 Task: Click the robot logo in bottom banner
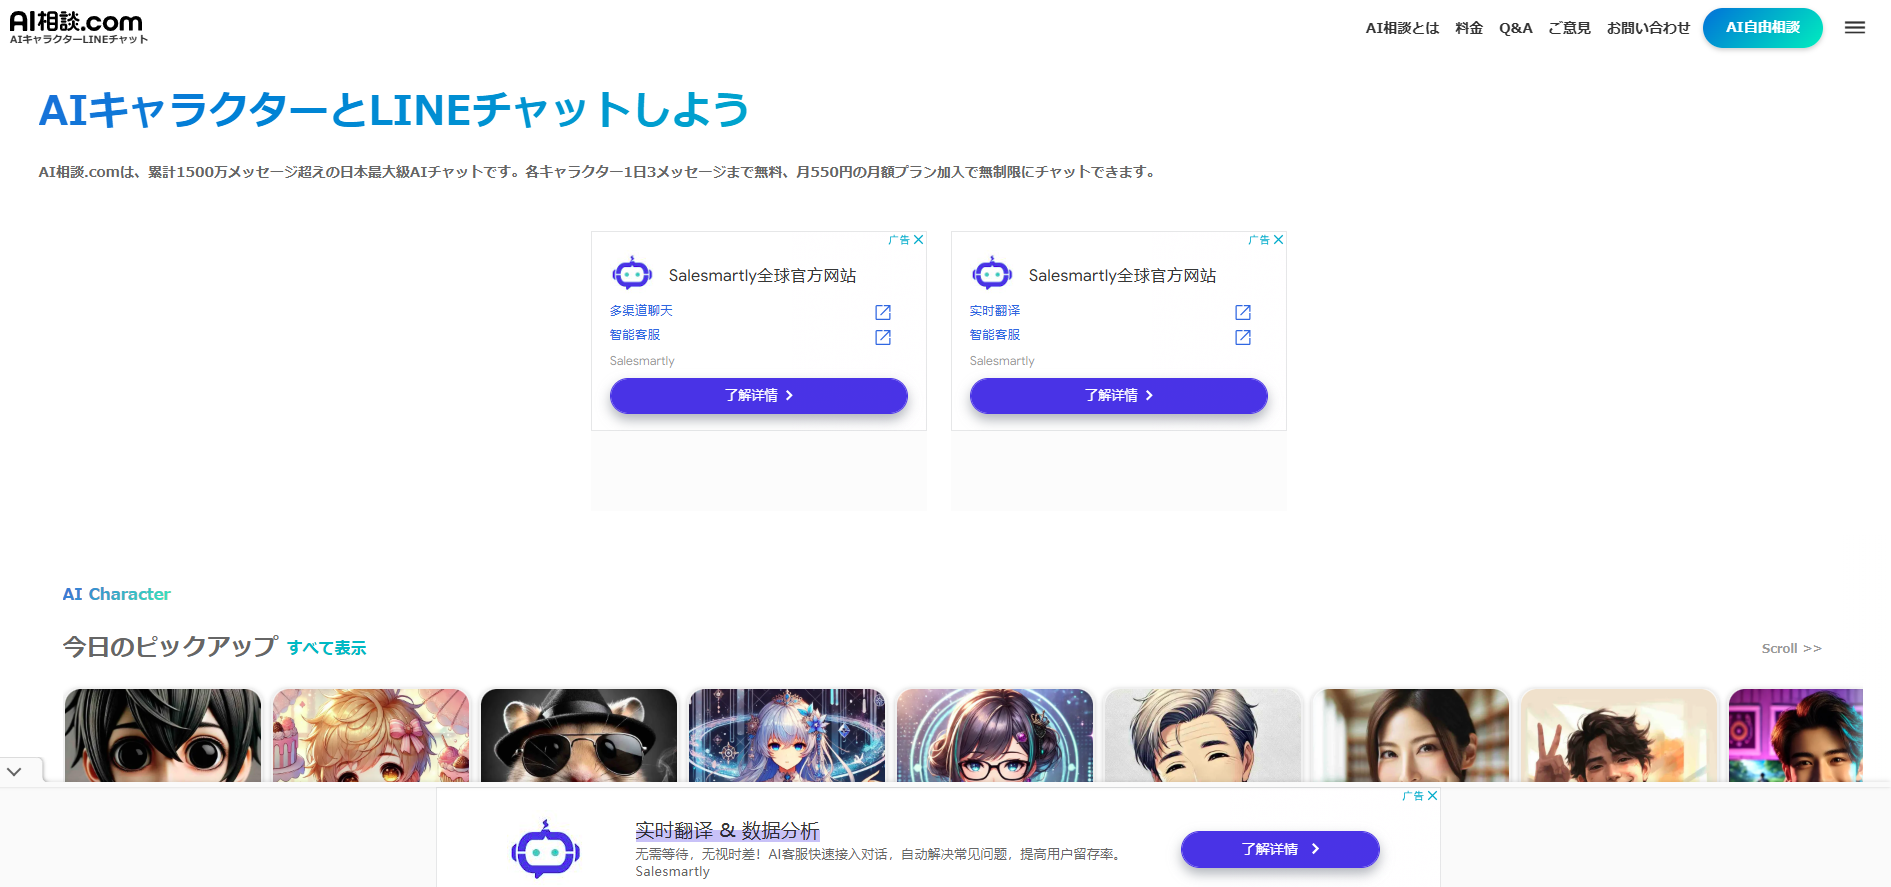pyautogui.click(x=545, y=850)
